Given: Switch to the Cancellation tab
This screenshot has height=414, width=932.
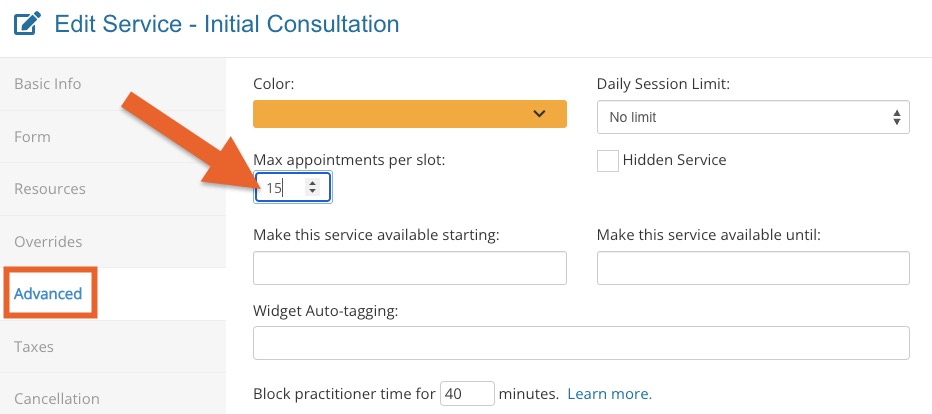Looking at the screenshot, I should [x=57, y=399].
